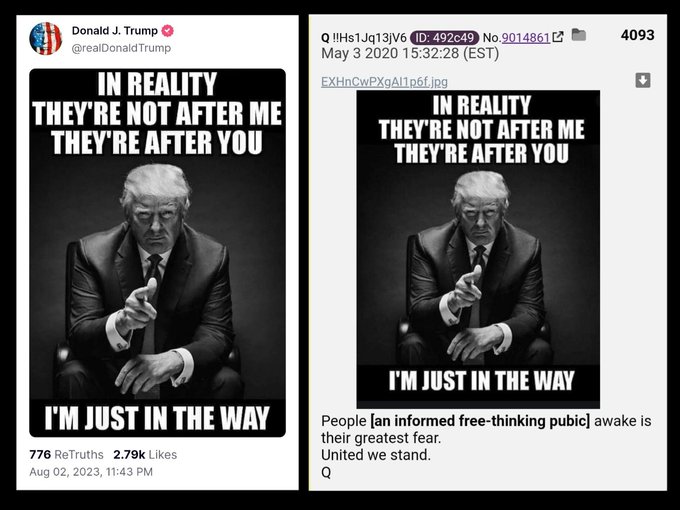This screenshot has height=510, width=680.
Task: Click the pink verified badge icon
Action: coord(168,31)
